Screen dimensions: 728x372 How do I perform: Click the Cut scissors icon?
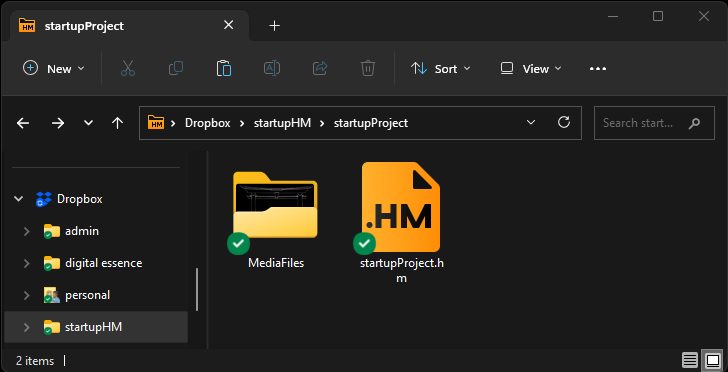(128, 69)
